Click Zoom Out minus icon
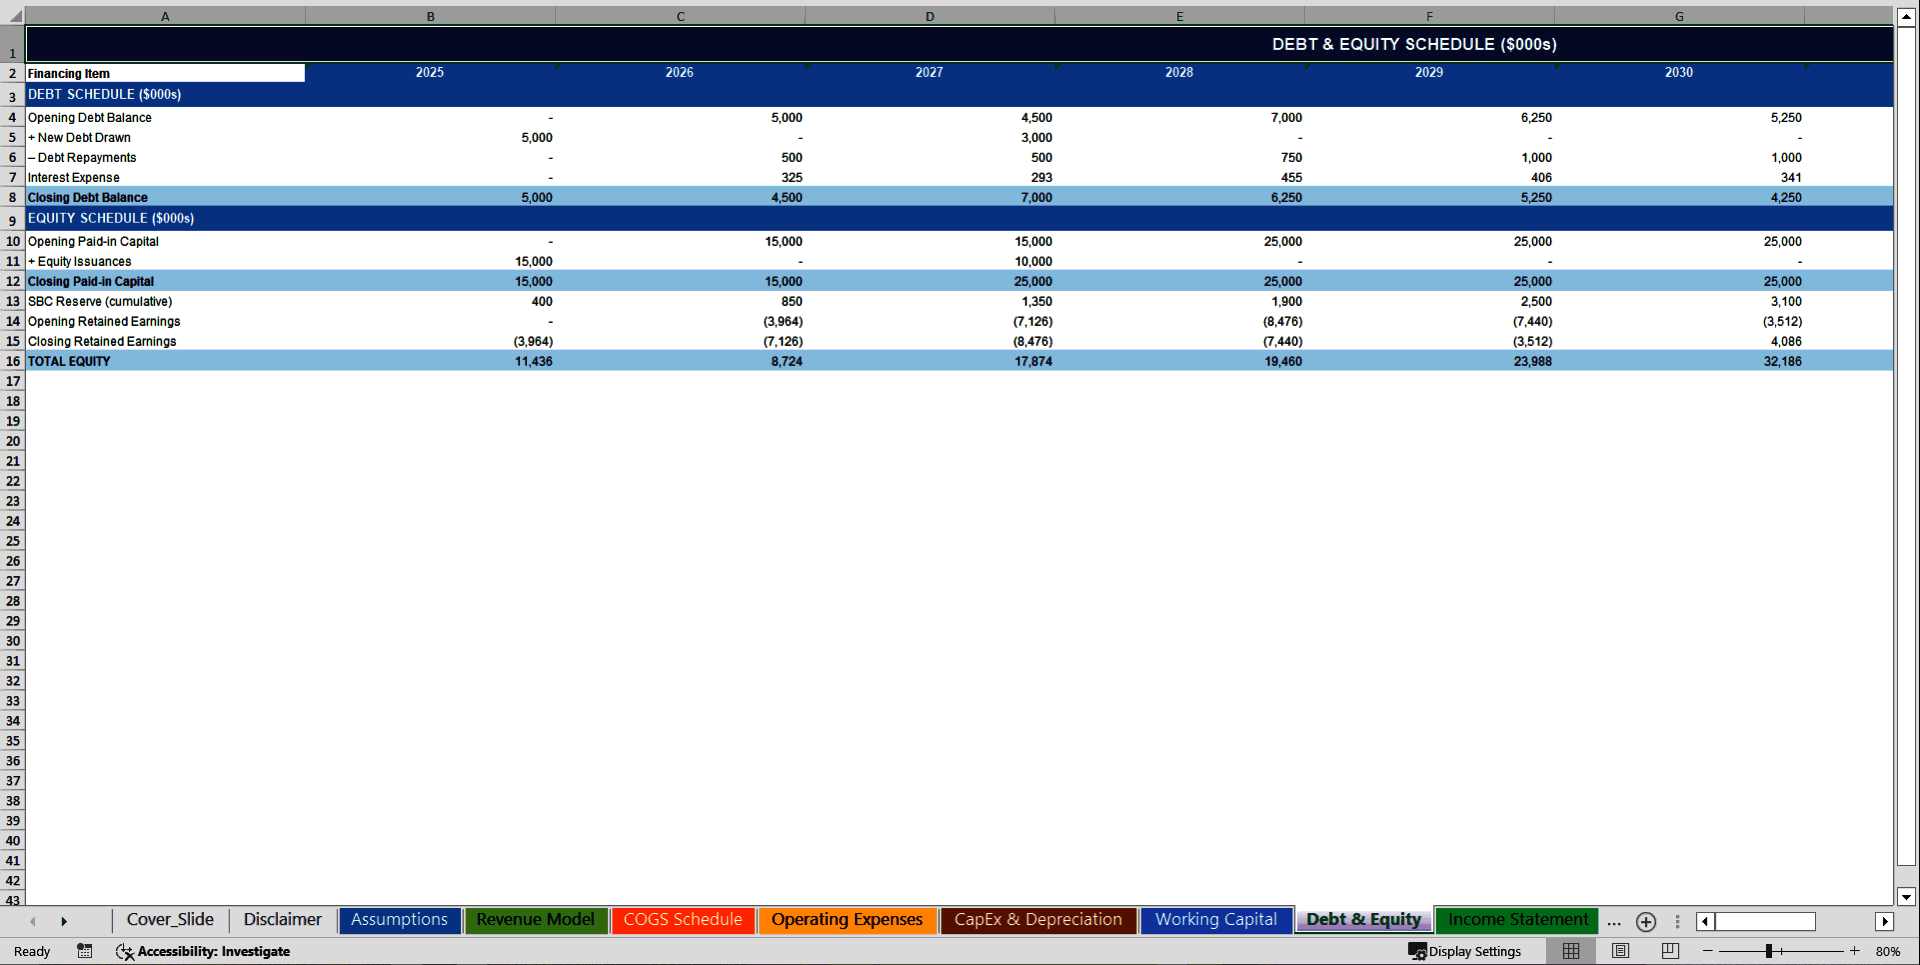 1709,951
